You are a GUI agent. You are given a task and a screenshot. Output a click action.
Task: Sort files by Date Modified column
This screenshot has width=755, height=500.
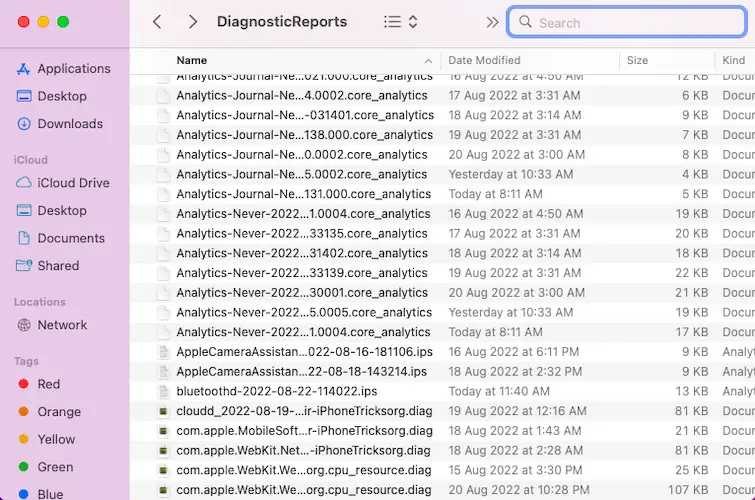[x=484, y=61]
